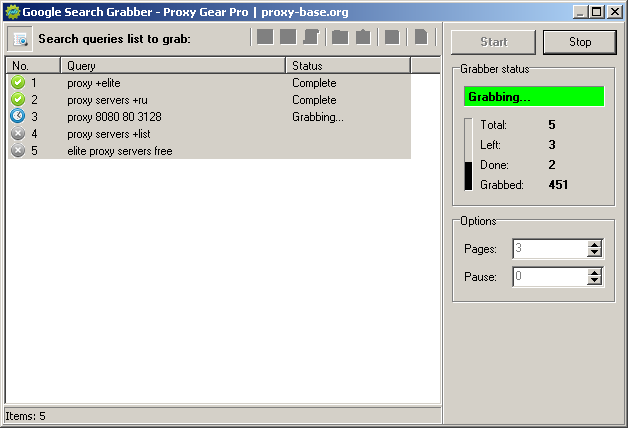Increase Pages value with up arrow
The image size is (628, 428).
[x=594, y=245]
